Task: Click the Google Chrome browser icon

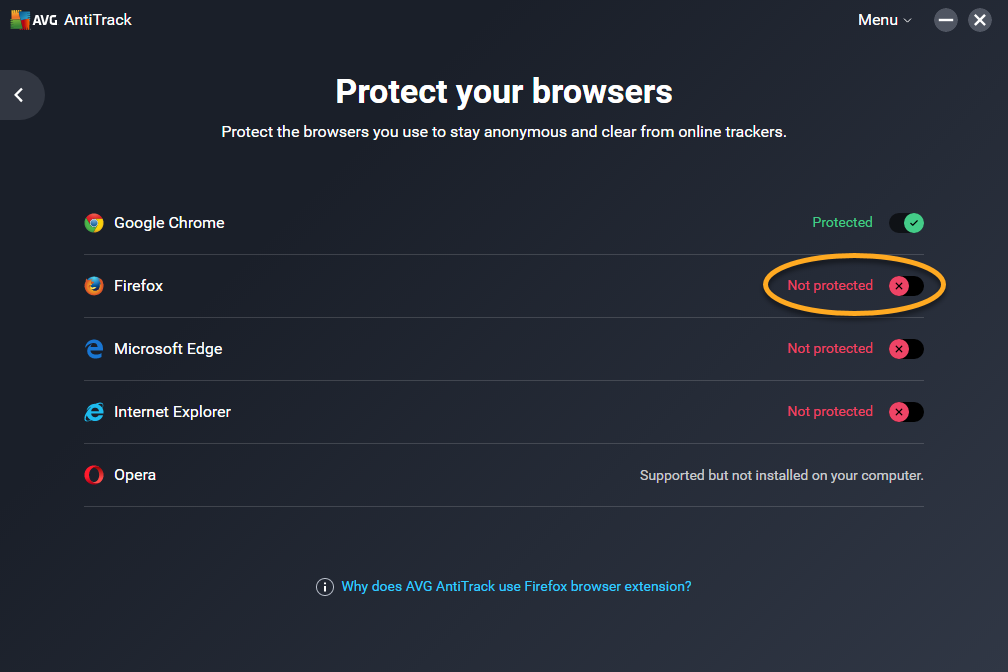Action: click(94, 223)
